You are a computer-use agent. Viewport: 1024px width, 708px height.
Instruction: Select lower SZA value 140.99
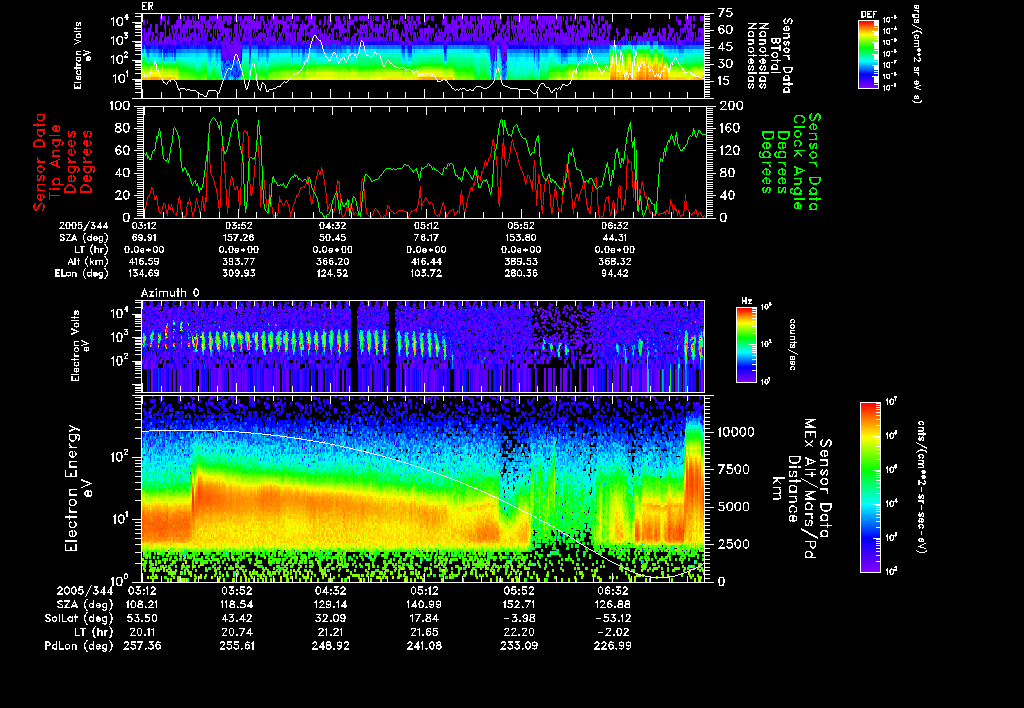click(x=424, y=604)
